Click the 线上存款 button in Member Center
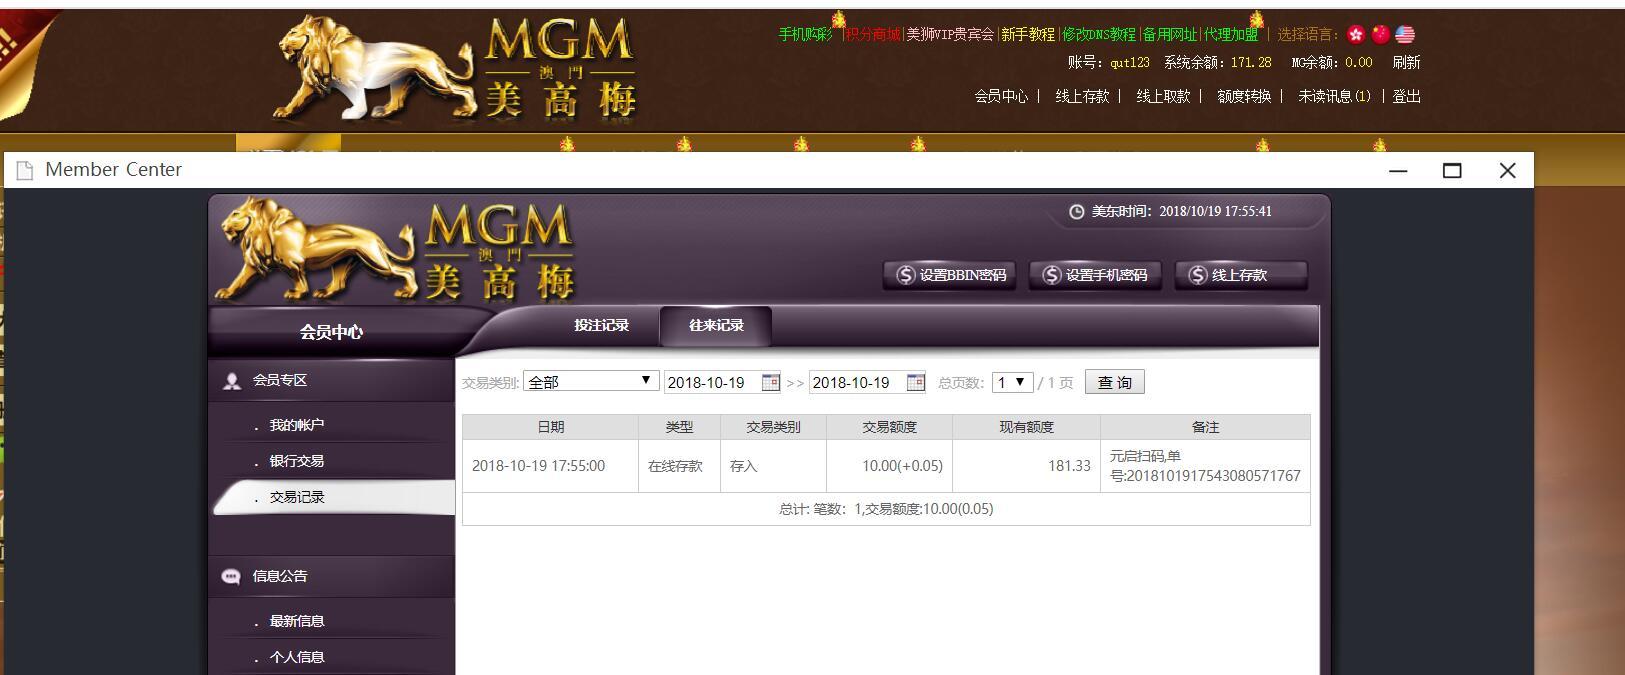The height and width of the screenshot is (675, 1625). 1241,275
